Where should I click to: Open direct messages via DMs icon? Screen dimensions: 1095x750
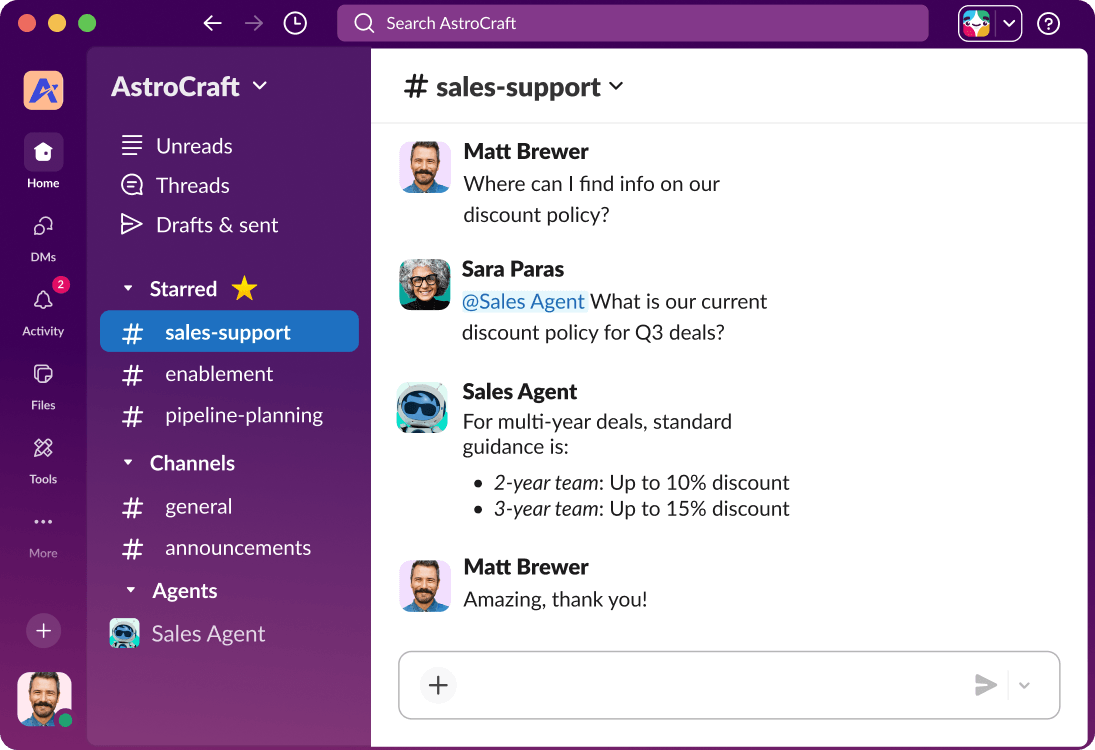point(42,228)
